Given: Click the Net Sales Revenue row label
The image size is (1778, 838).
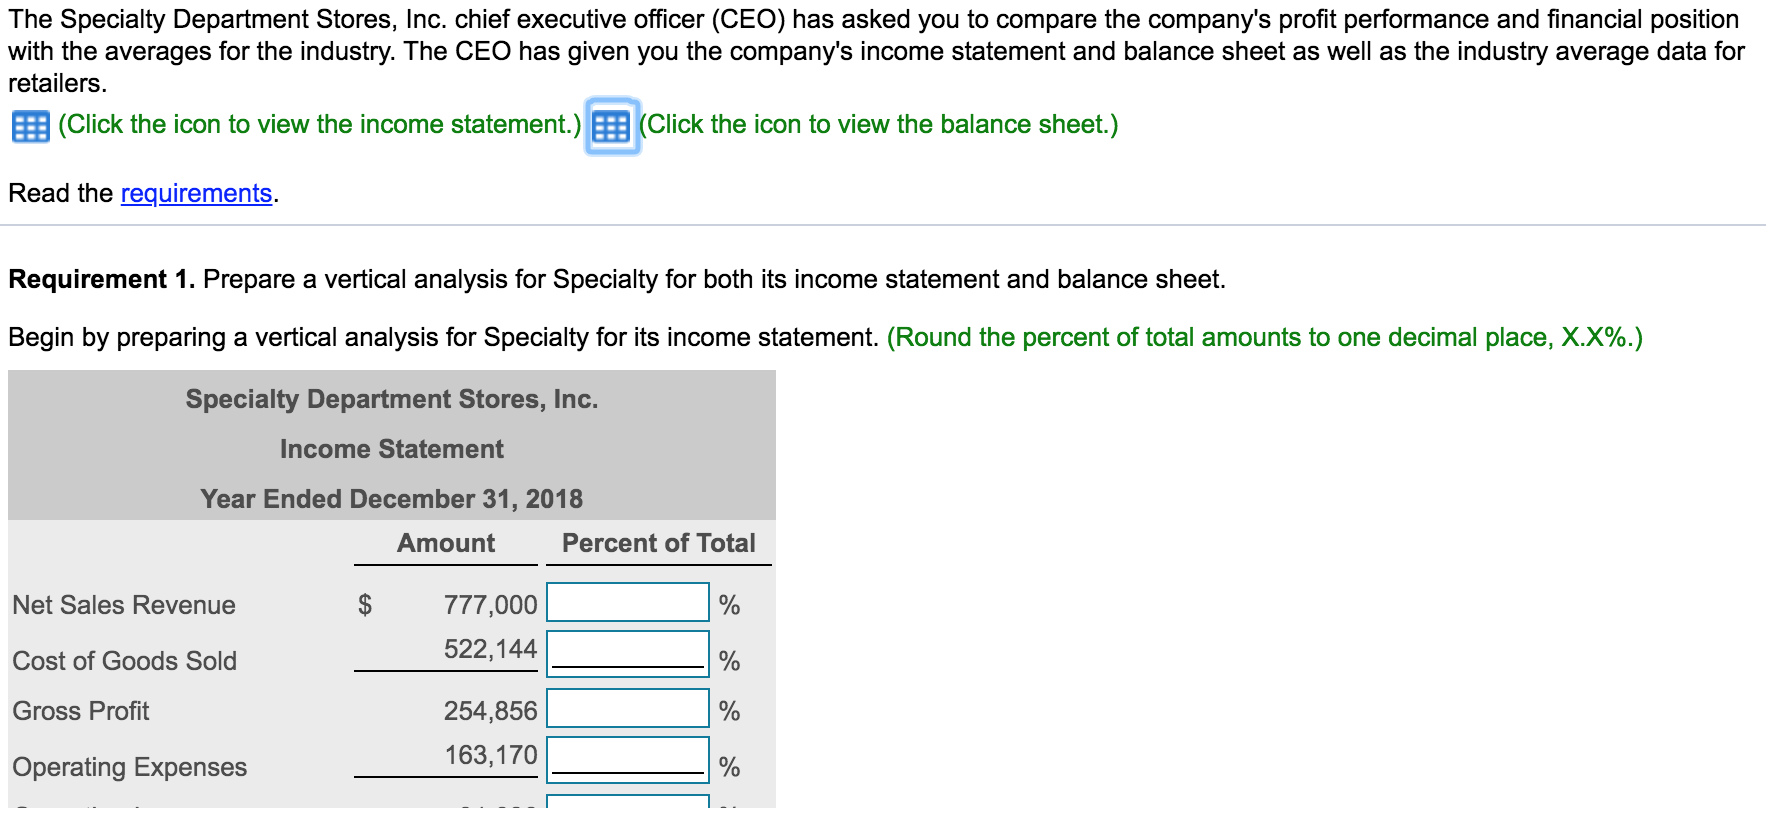Looking at the screenshot, I should (x=123, y=605).
